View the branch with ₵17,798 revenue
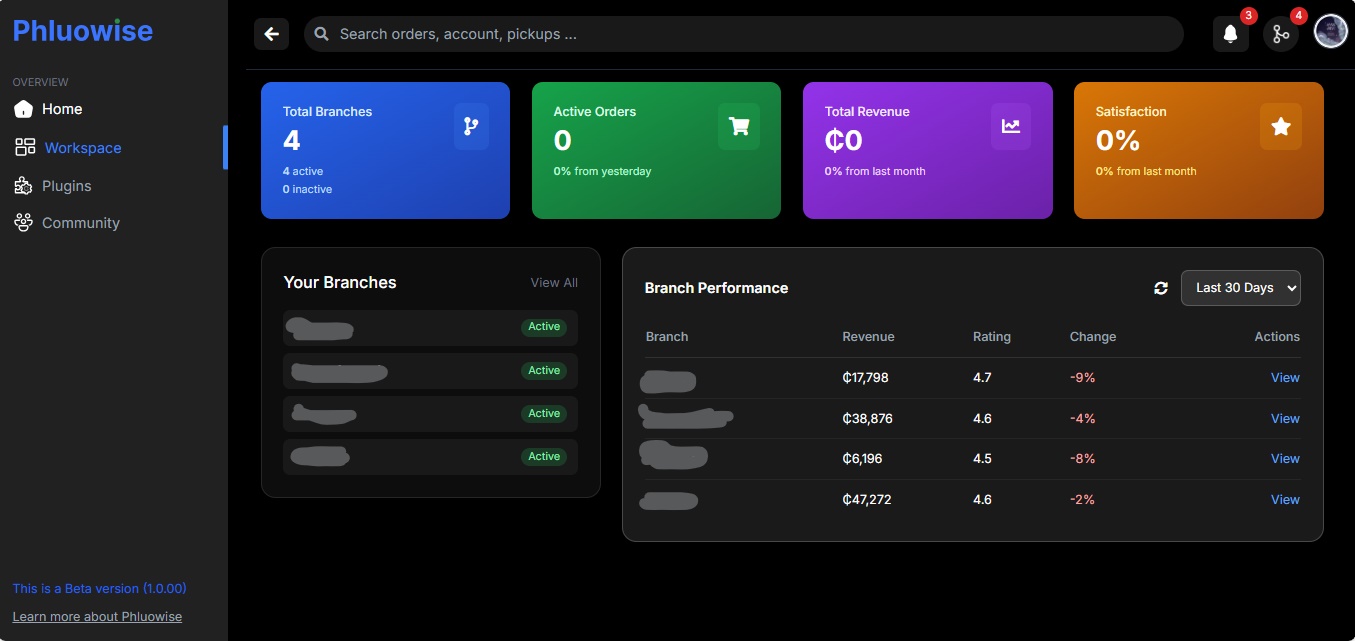This screenshot has height=641, width=1355. pyautogui.click(x=1285, y=378)
